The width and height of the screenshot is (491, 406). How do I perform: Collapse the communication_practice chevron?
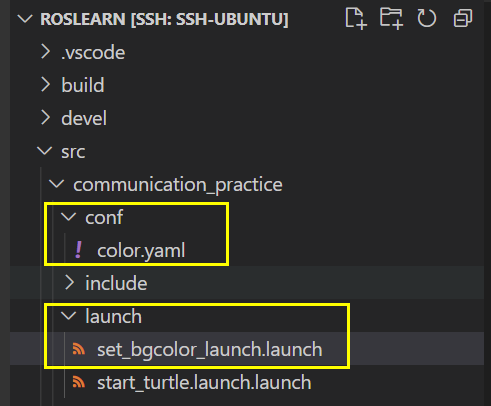pyautogui.click(x=57, y=184)
